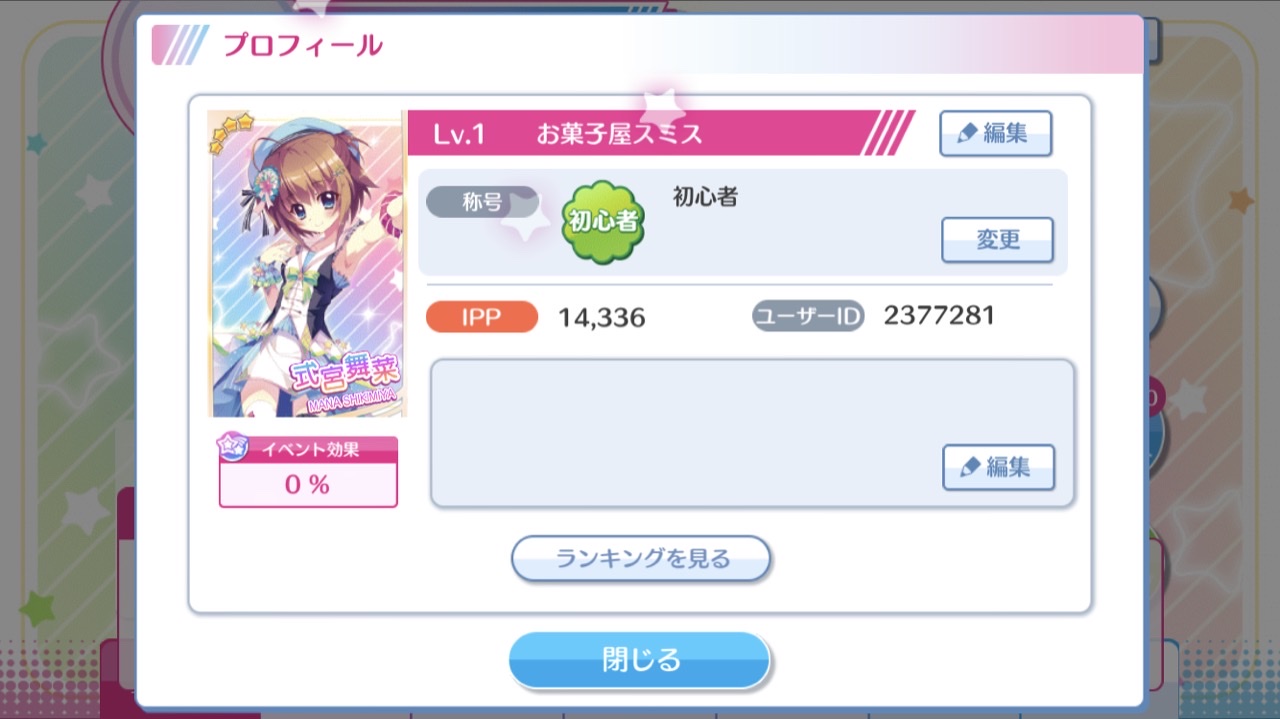Select the user ID number 2377281

point(939,316)
